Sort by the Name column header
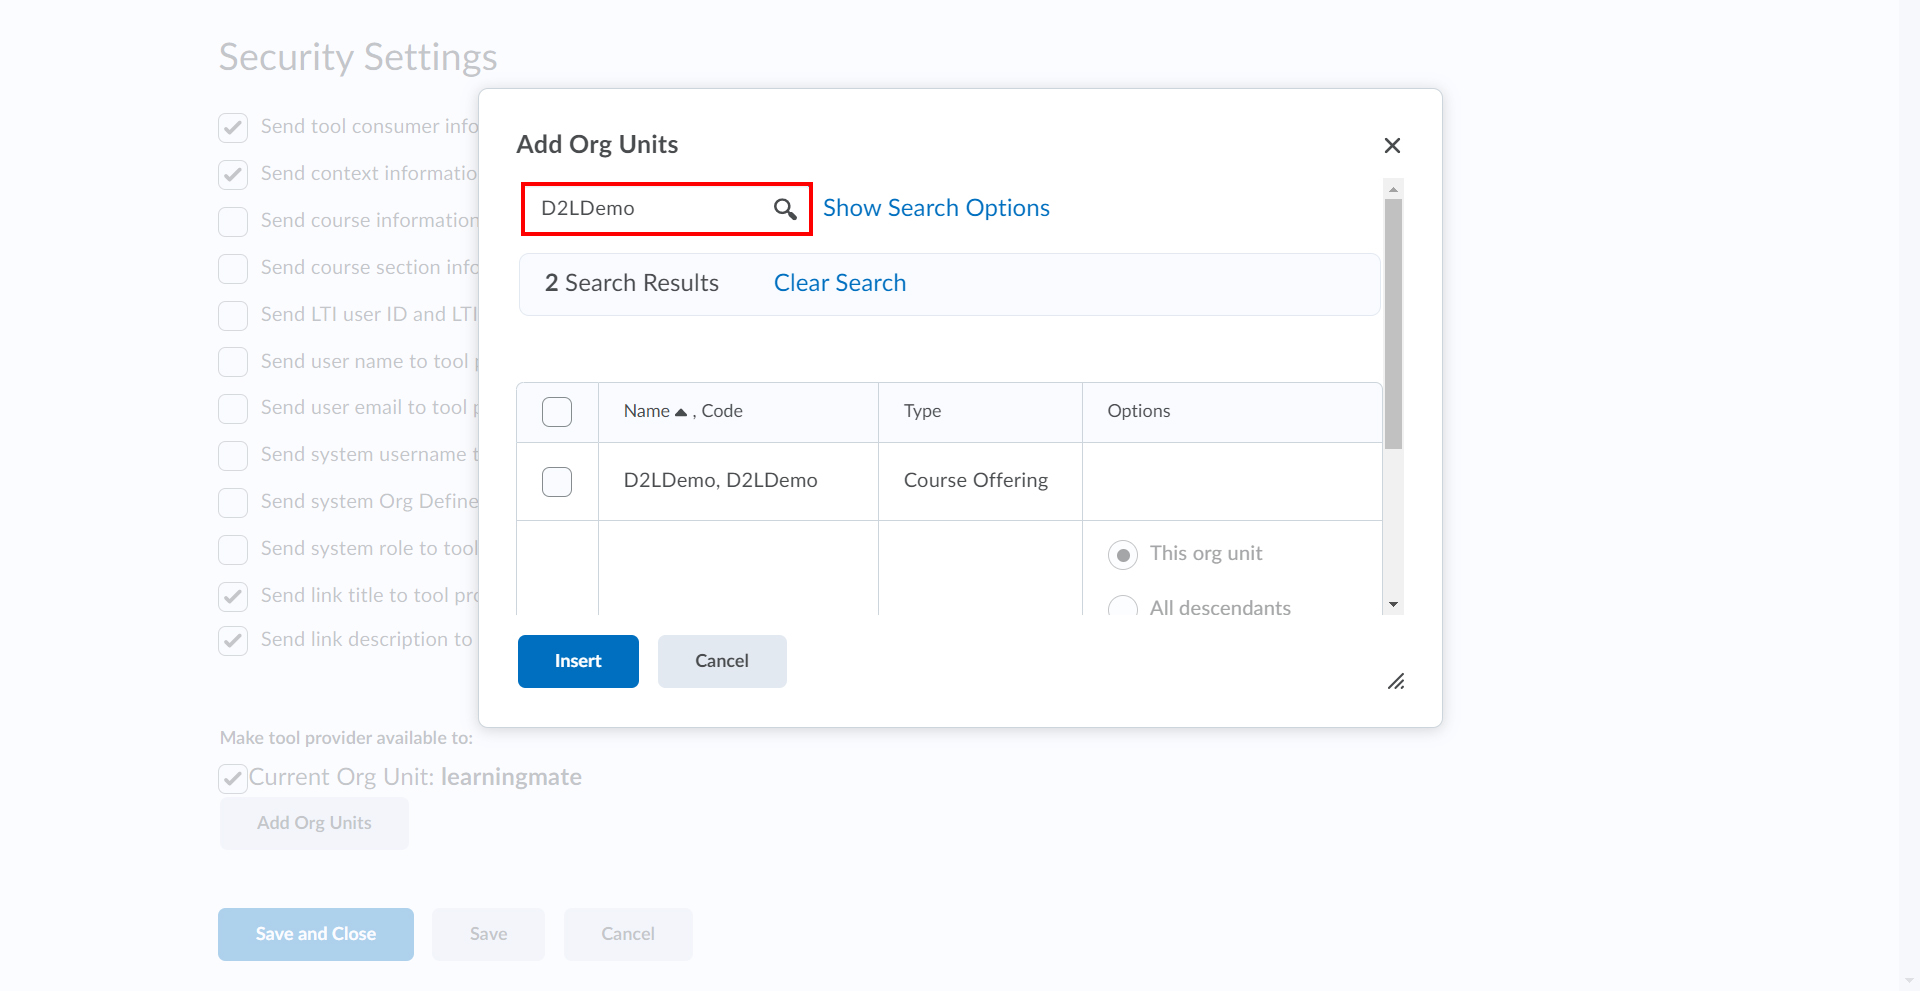 point(647,411)
